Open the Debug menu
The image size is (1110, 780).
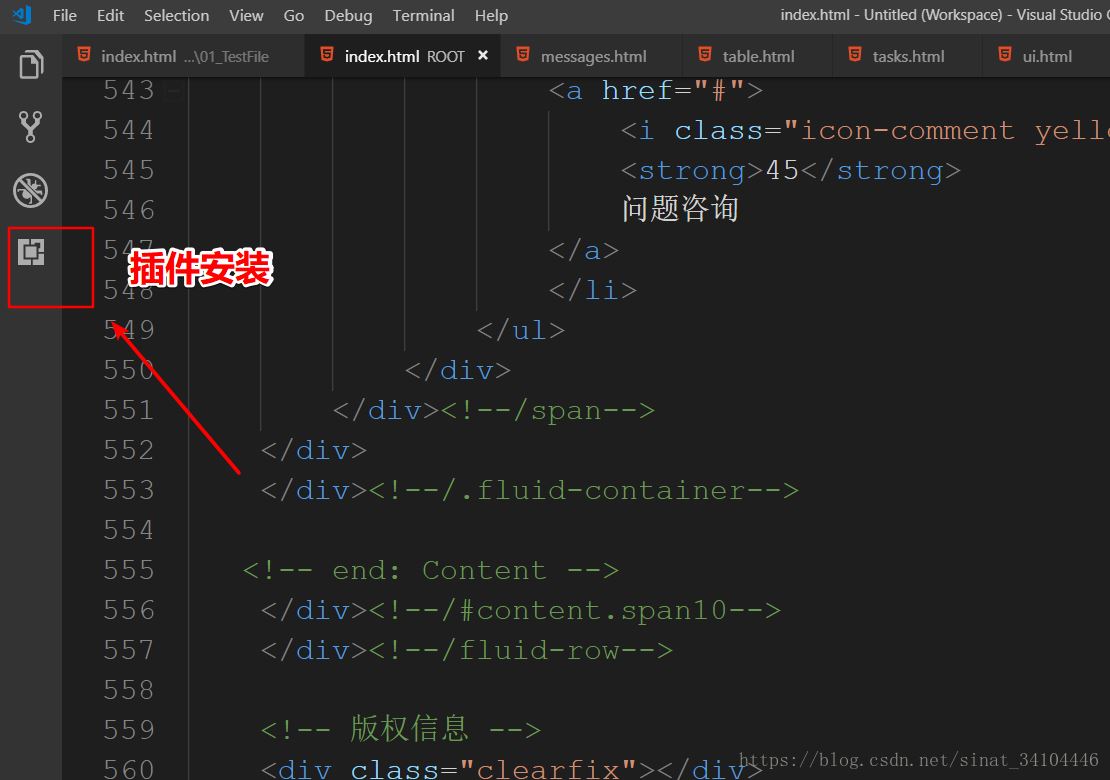(x=348, y=15)
